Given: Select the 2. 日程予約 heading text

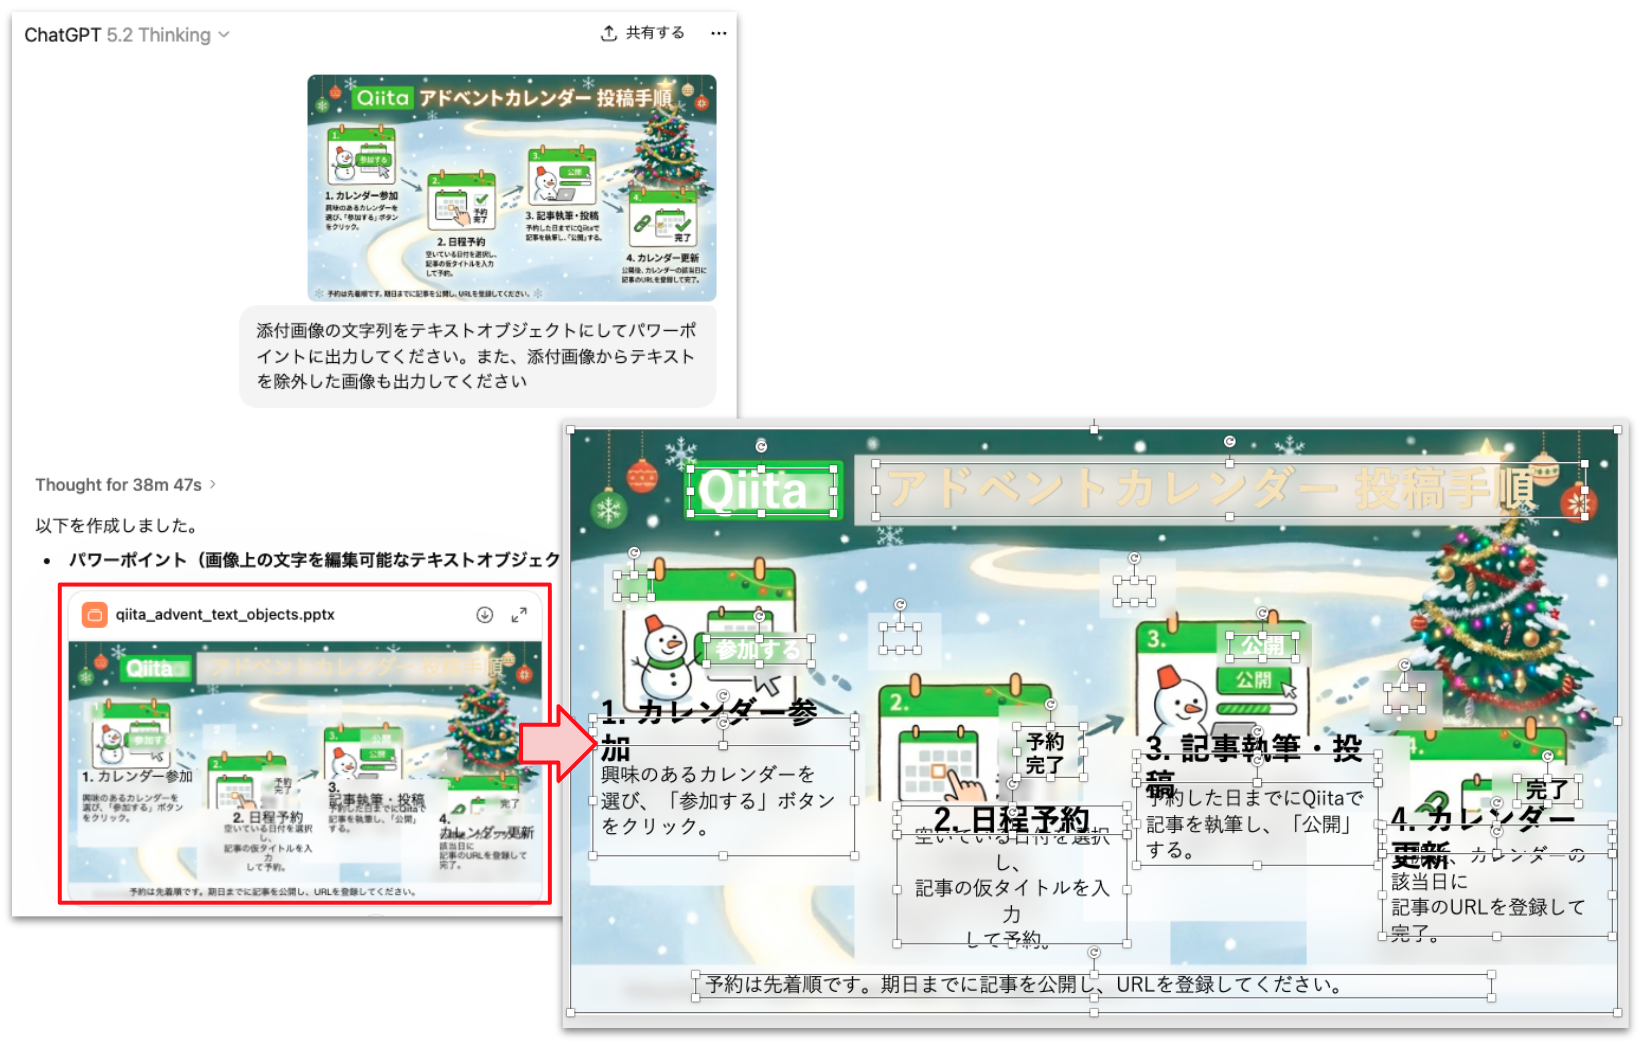Looking at the screenshot, I should [1011, 821].
